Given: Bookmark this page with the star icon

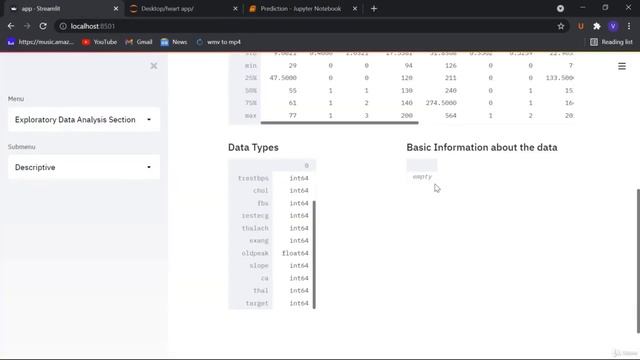Looking at the screenshot, I should click(x=561, y=26).
